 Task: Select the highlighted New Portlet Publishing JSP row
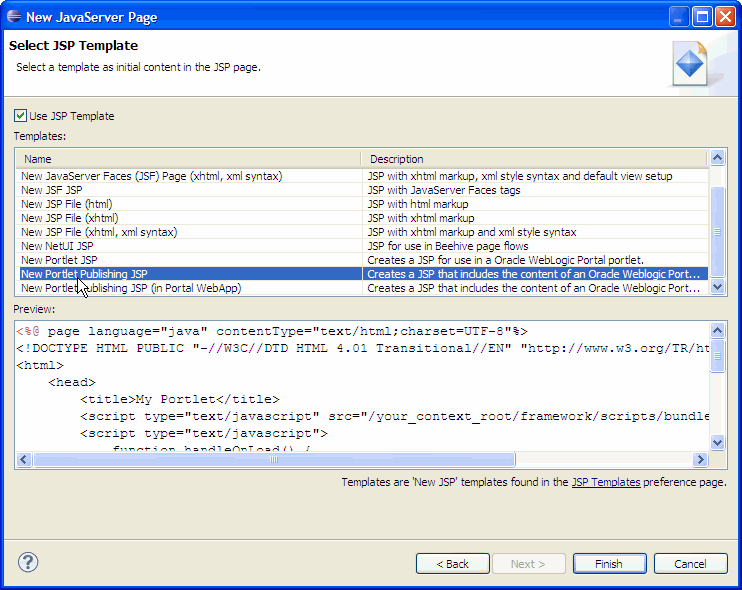[363, 274]
